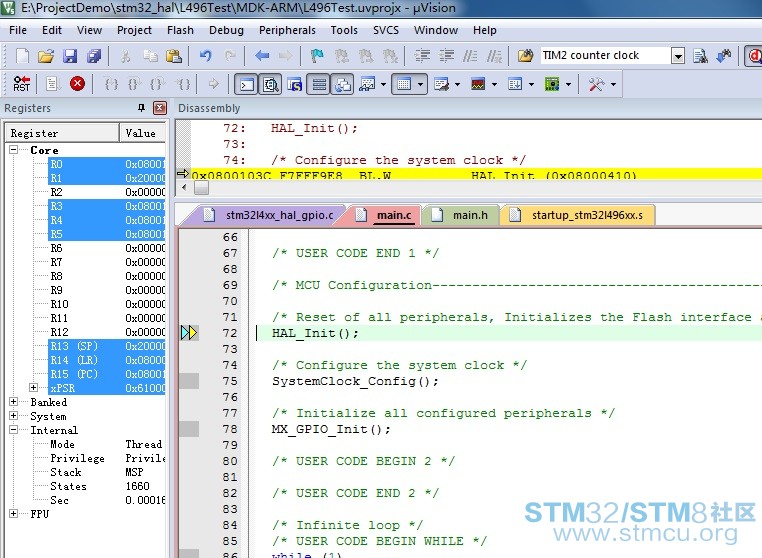
Task: Toggle the Disassembly window
Action: click(270, 85)
